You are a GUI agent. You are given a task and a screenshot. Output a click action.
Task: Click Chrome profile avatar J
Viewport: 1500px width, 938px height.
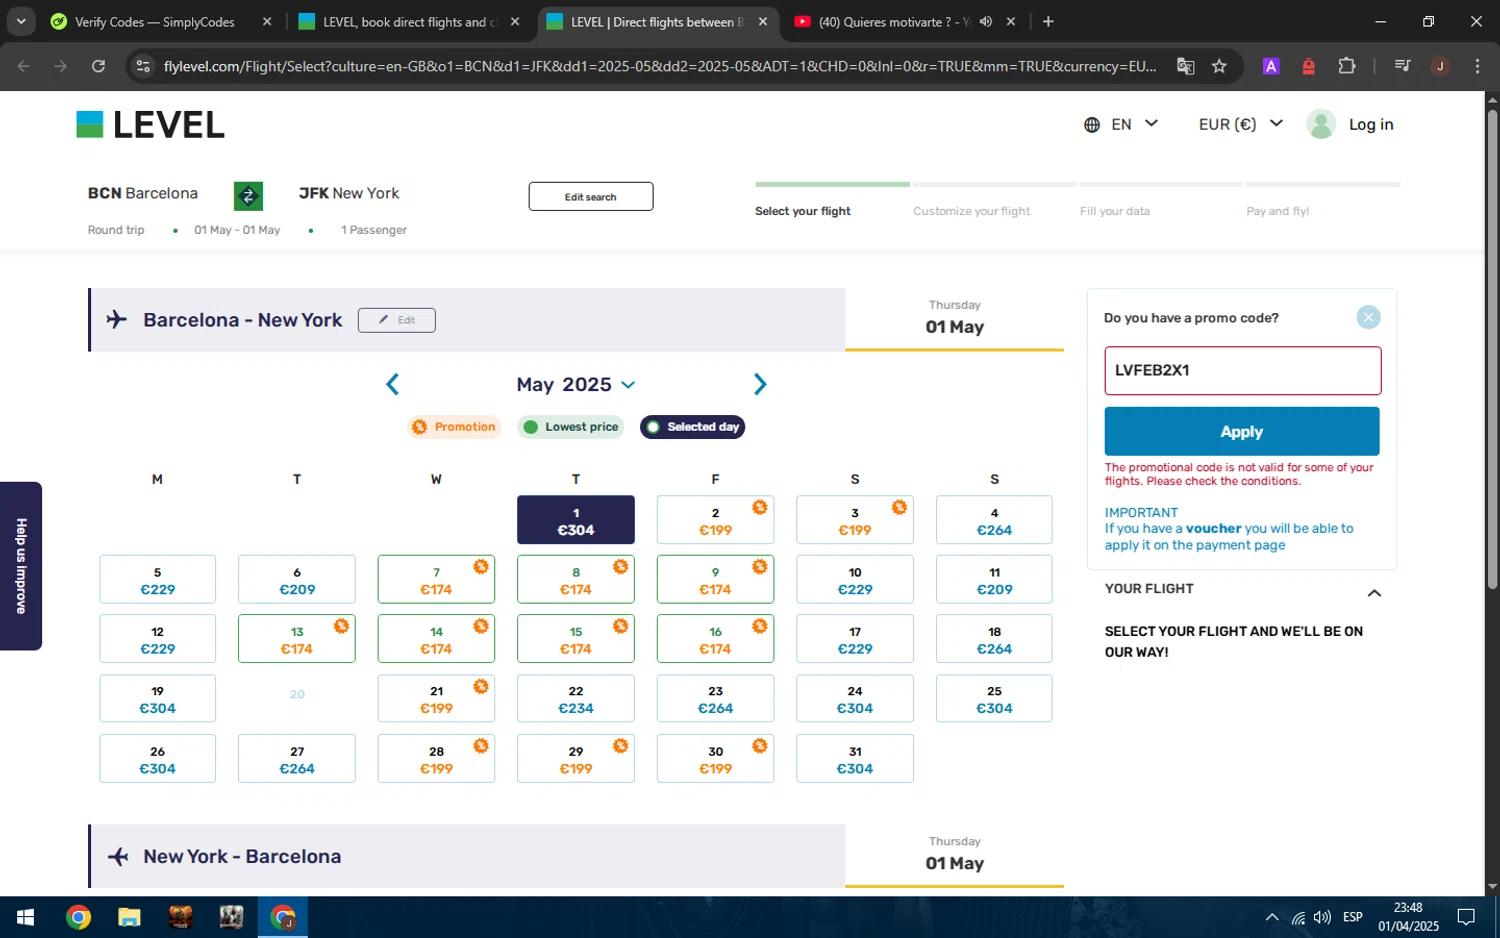click(x=1440, y=66)
